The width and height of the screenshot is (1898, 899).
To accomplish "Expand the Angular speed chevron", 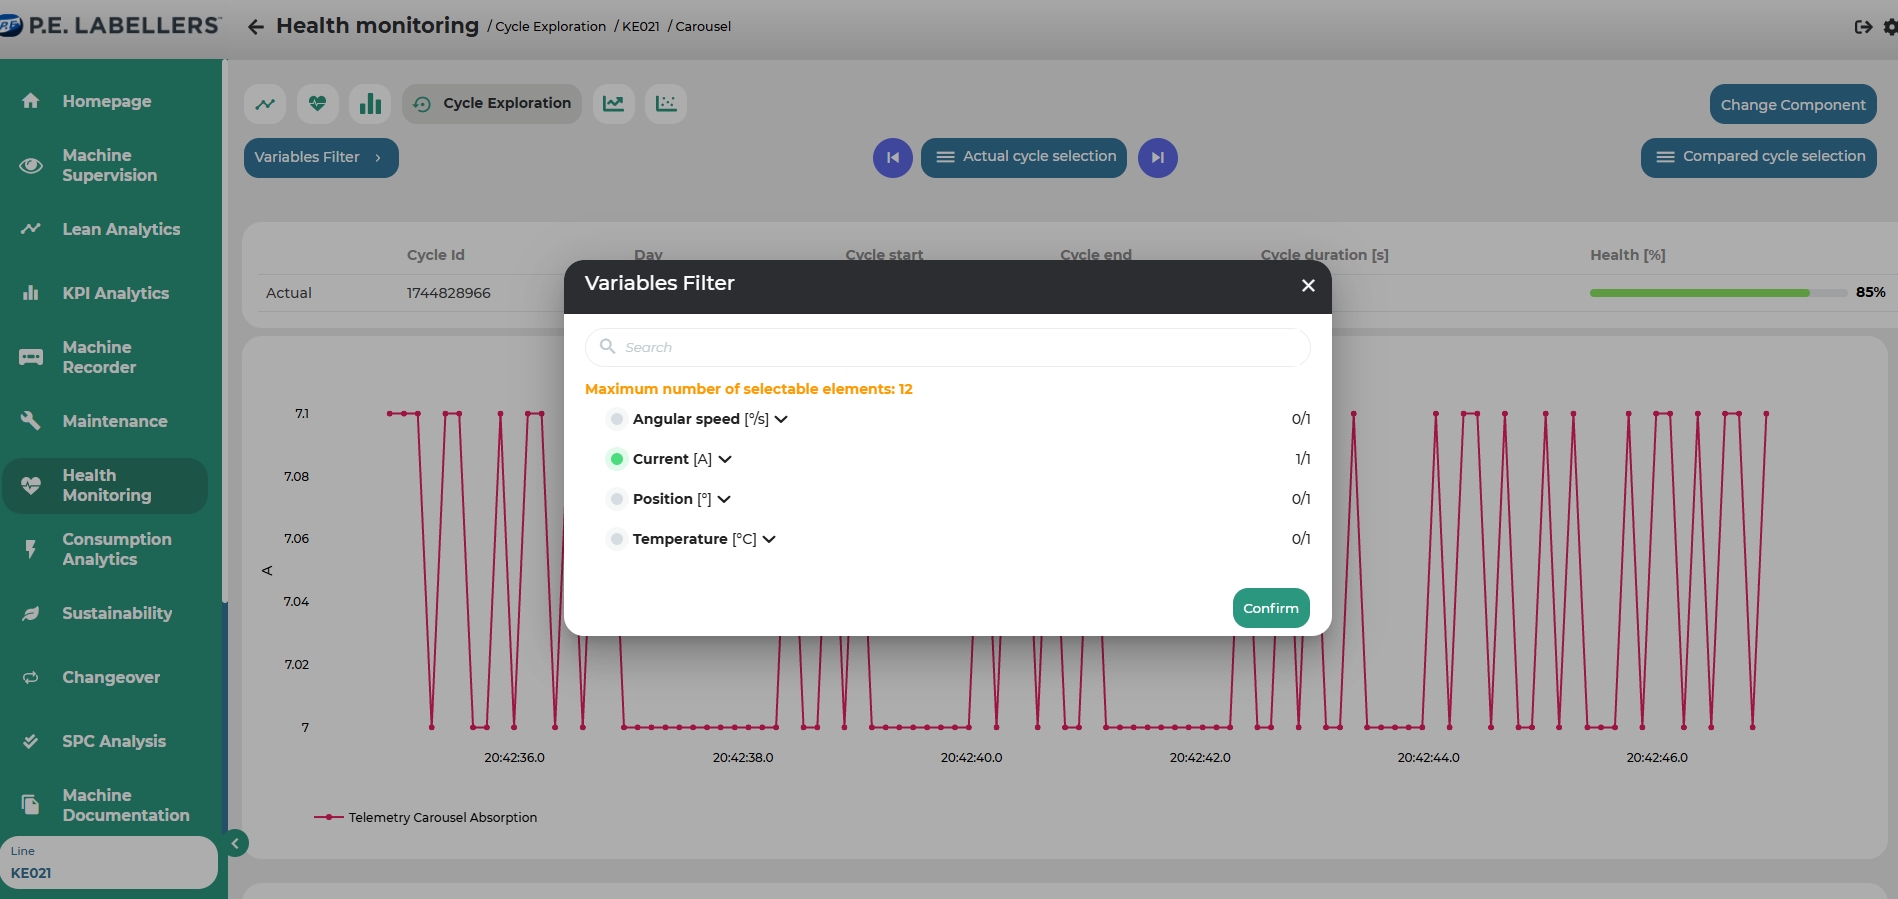I will point(782,419).
